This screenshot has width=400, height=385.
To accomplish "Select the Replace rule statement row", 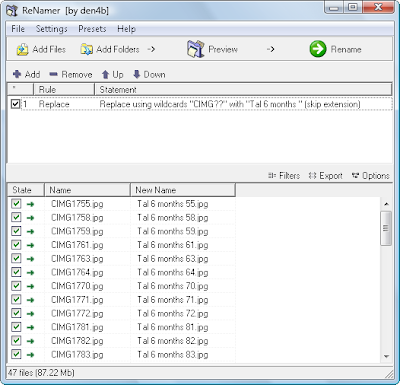I will pyautogui.click(x=200, y=104).
